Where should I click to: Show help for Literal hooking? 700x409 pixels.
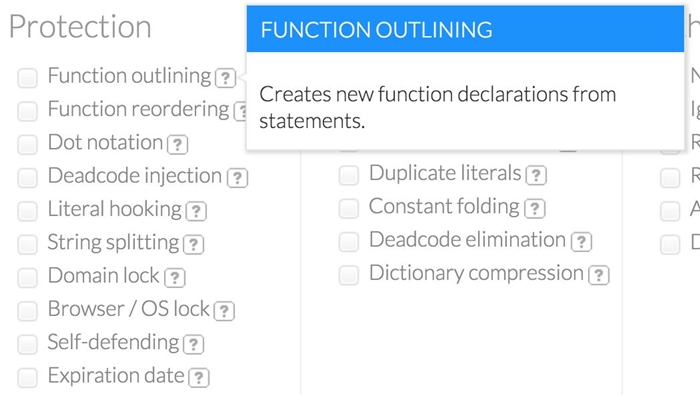(196, 211)
